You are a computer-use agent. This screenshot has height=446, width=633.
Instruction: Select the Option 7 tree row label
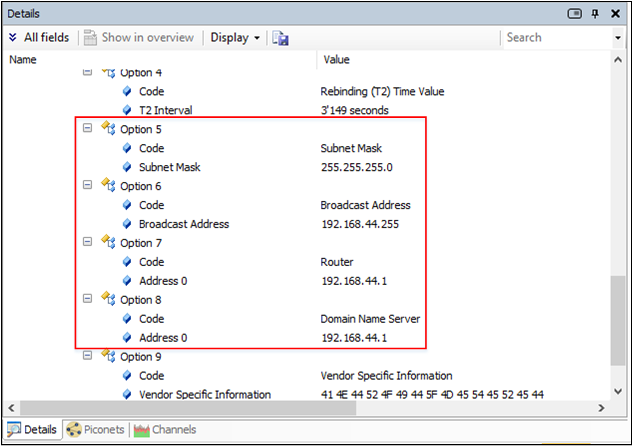[141, 243]
